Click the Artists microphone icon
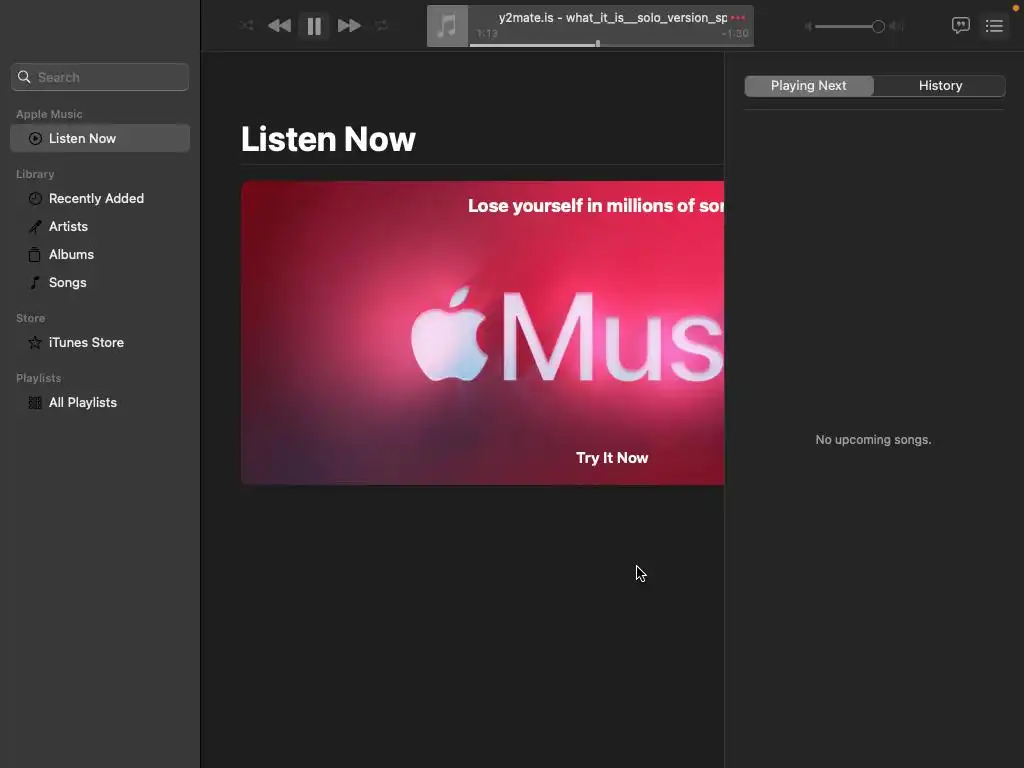The height and width of the screenshot is (768, 1024). coord(35,227)
